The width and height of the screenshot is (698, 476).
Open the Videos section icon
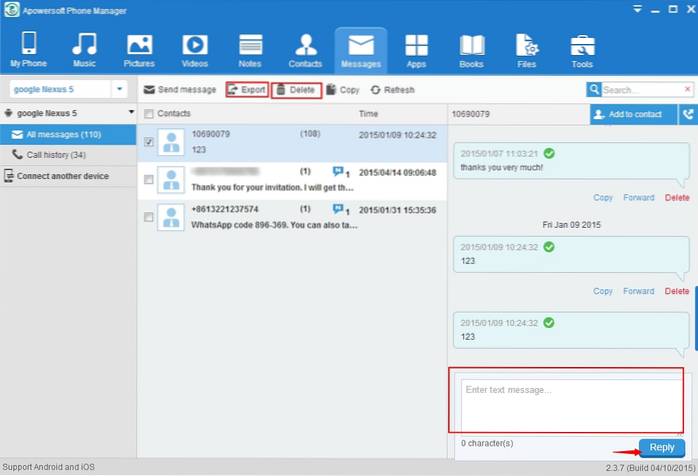(195, 46)
